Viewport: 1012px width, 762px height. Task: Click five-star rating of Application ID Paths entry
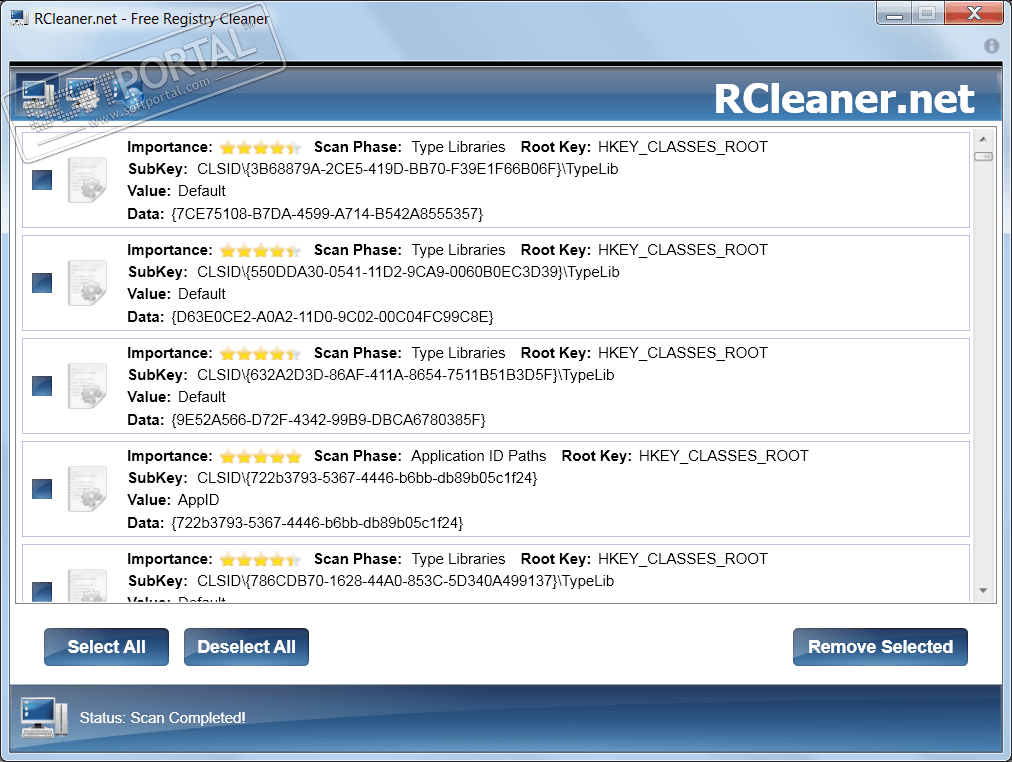(260, 457)
